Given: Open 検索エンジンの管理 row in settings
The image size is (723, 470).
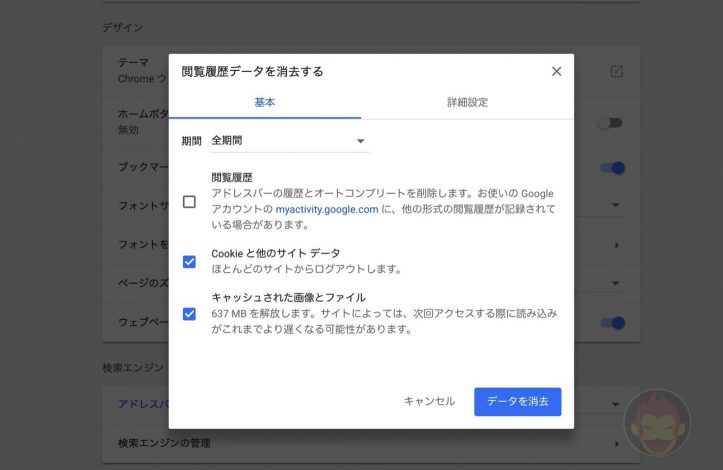Looking at the screenshot, I should click(371, 443).
